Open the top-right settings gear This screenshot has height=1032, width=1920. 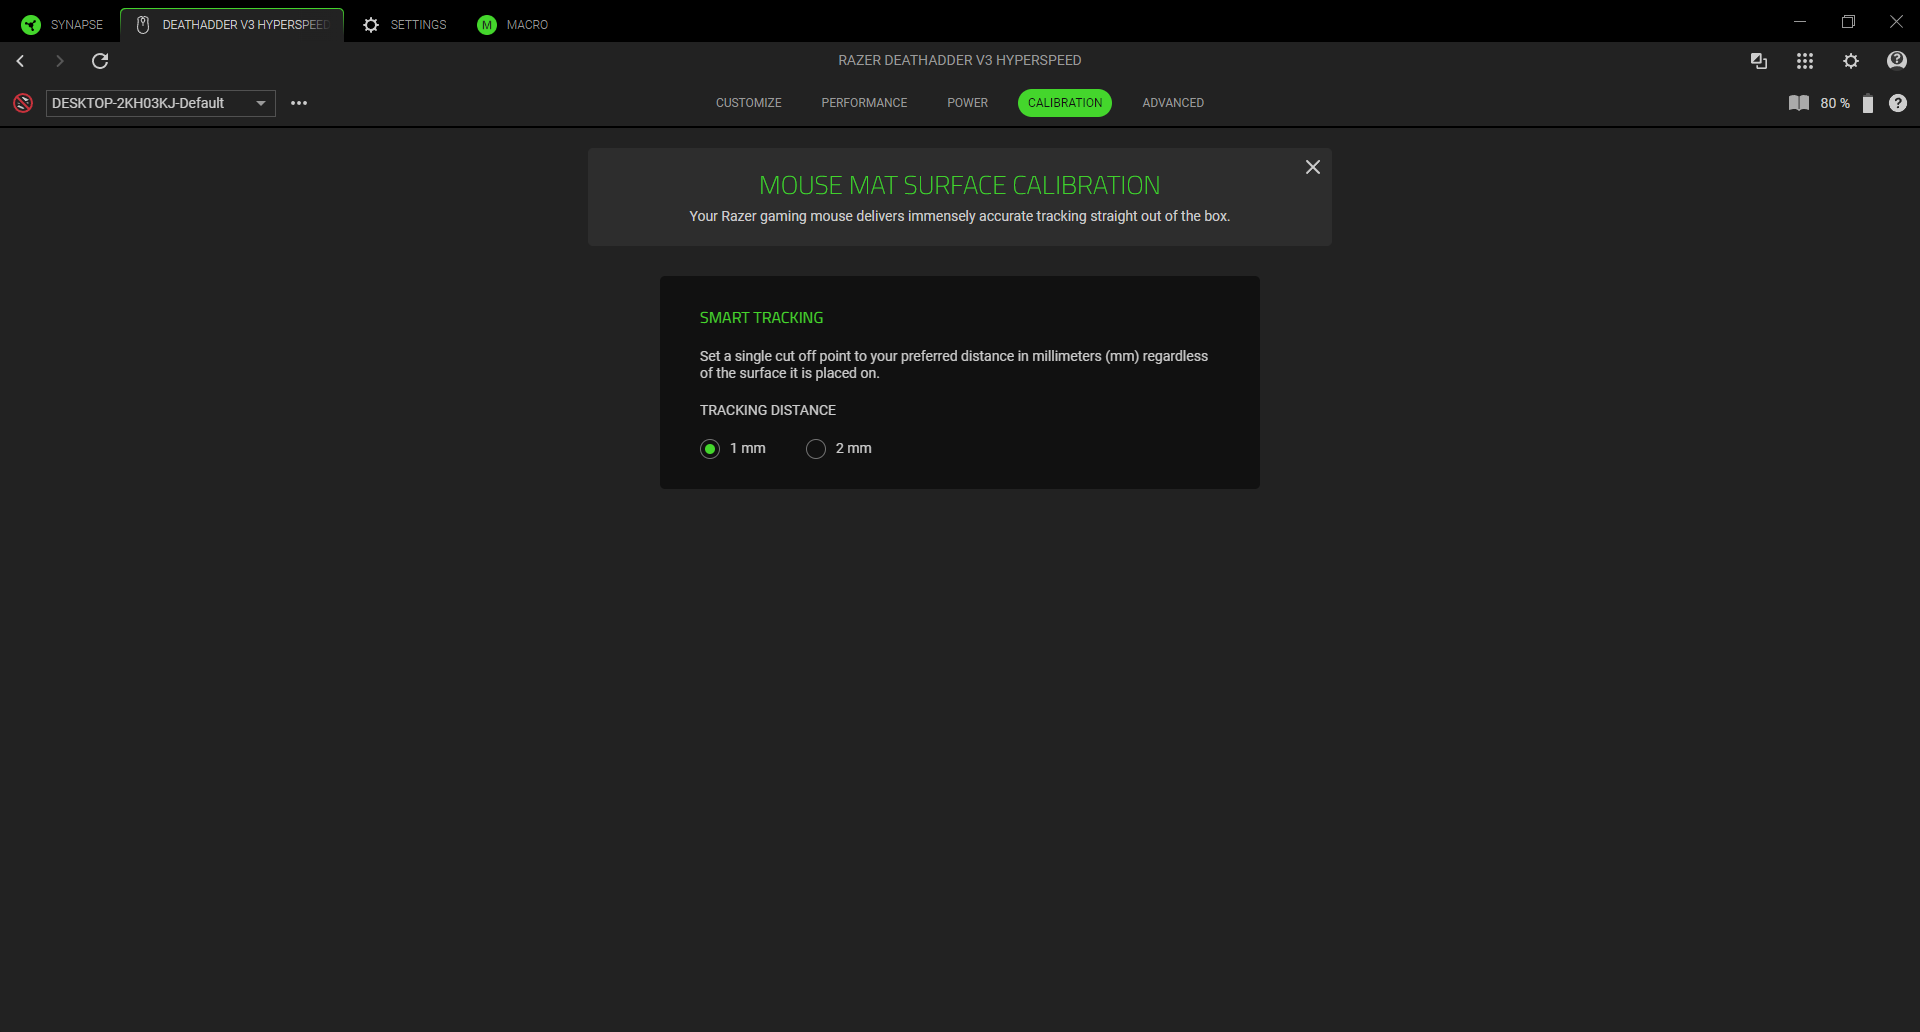coord(1851,61)
